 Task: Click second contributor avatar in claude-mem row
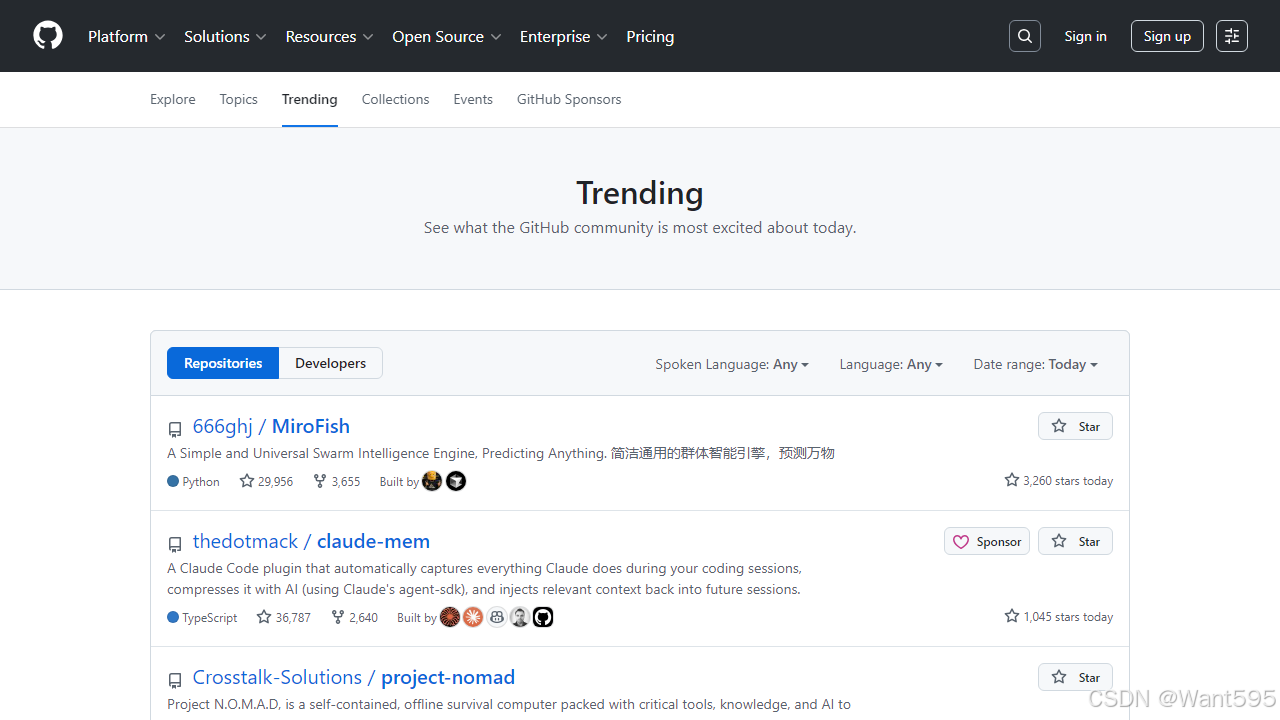point(473,617)
